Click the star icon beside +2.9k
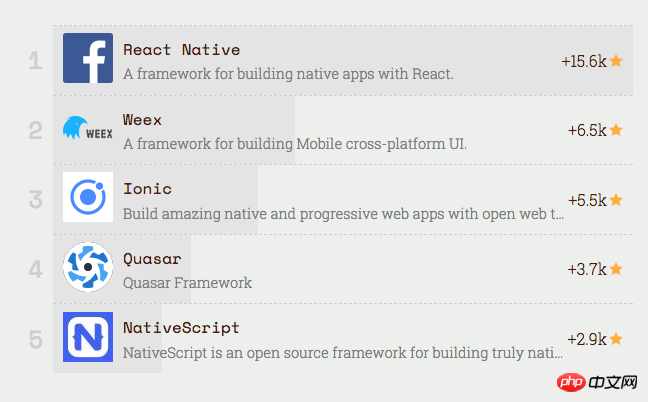Viewport: 648px width, 402px height. coord(616,339)
